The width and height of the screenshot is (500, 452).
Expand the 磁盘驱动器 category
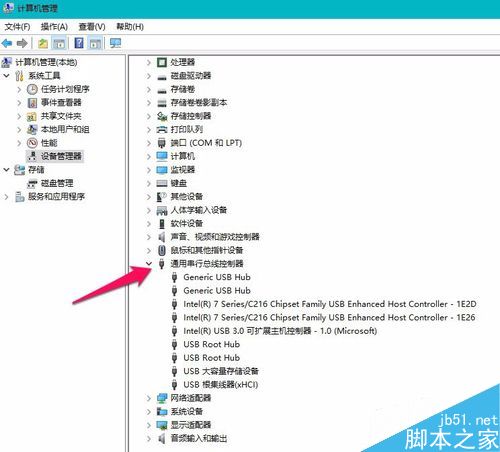[149, 76]
